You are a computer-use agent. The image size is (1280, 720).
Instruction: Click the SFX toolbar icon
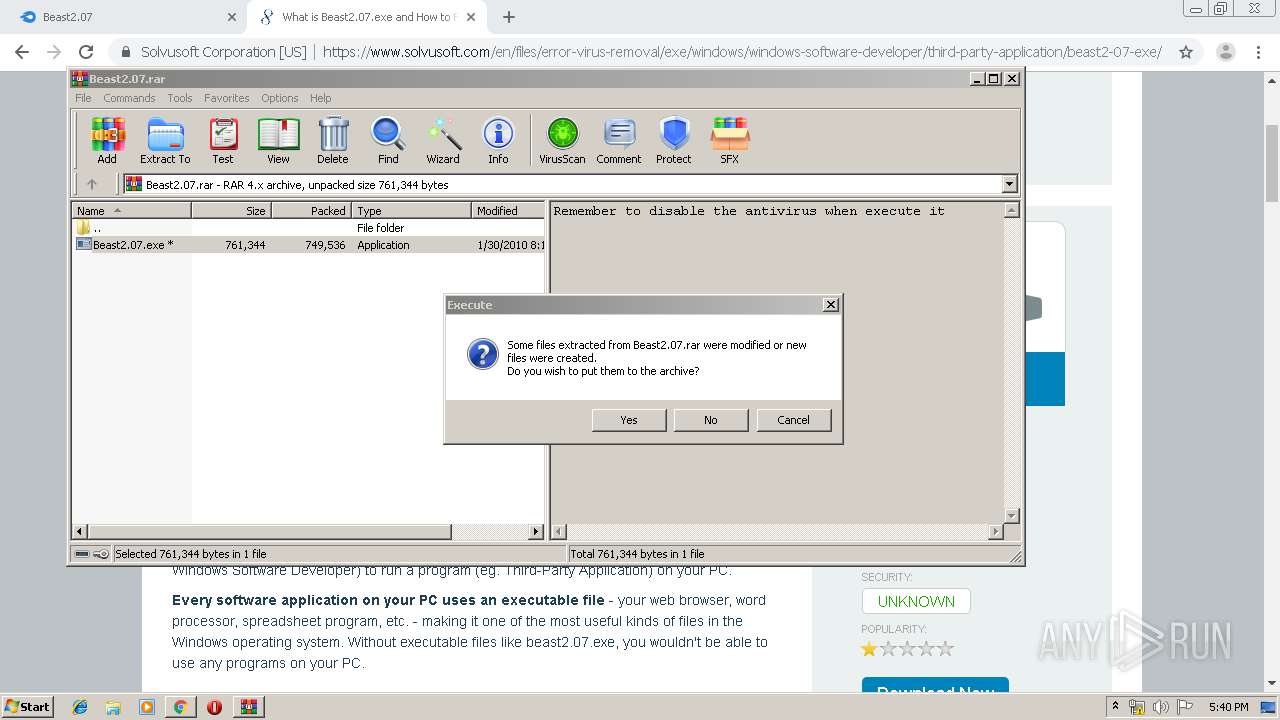[730, 140]
